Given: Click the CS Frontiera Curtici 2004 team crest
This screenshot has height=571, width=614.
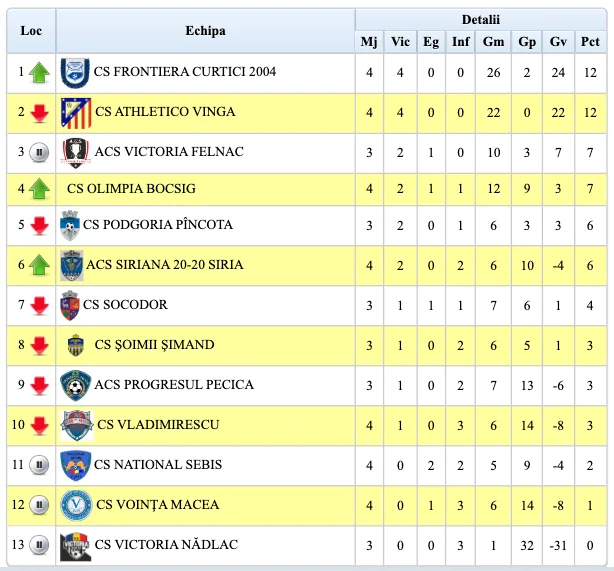Looking at the screenshot, I should click(x=75, y=73).
